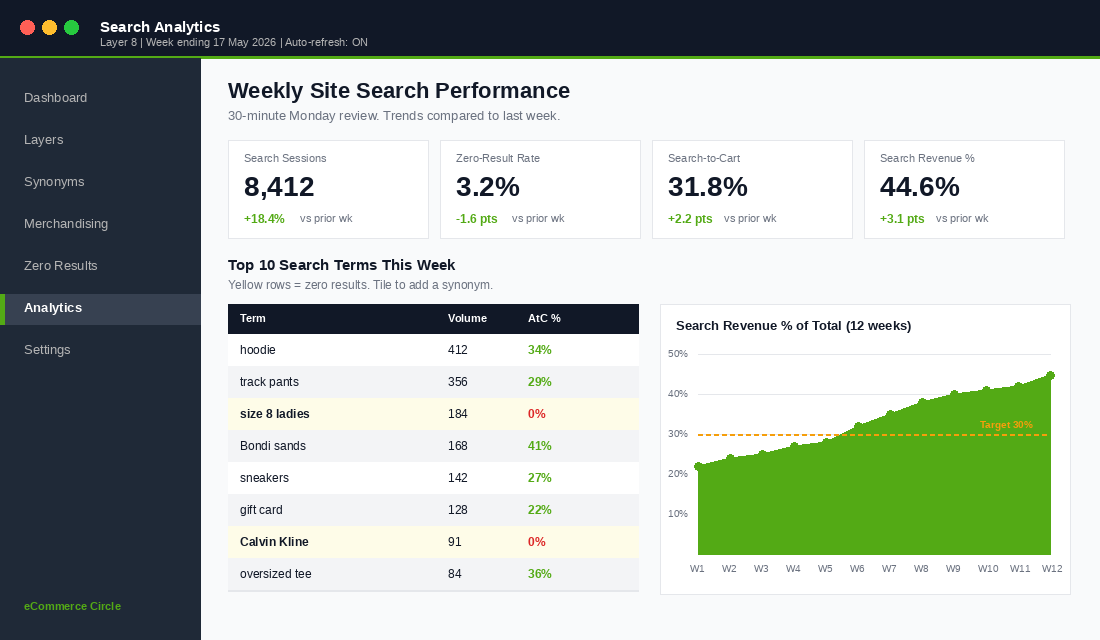Click the Top 10 Search Terms heading
1100x640 pixels.
tap(342, 265)
